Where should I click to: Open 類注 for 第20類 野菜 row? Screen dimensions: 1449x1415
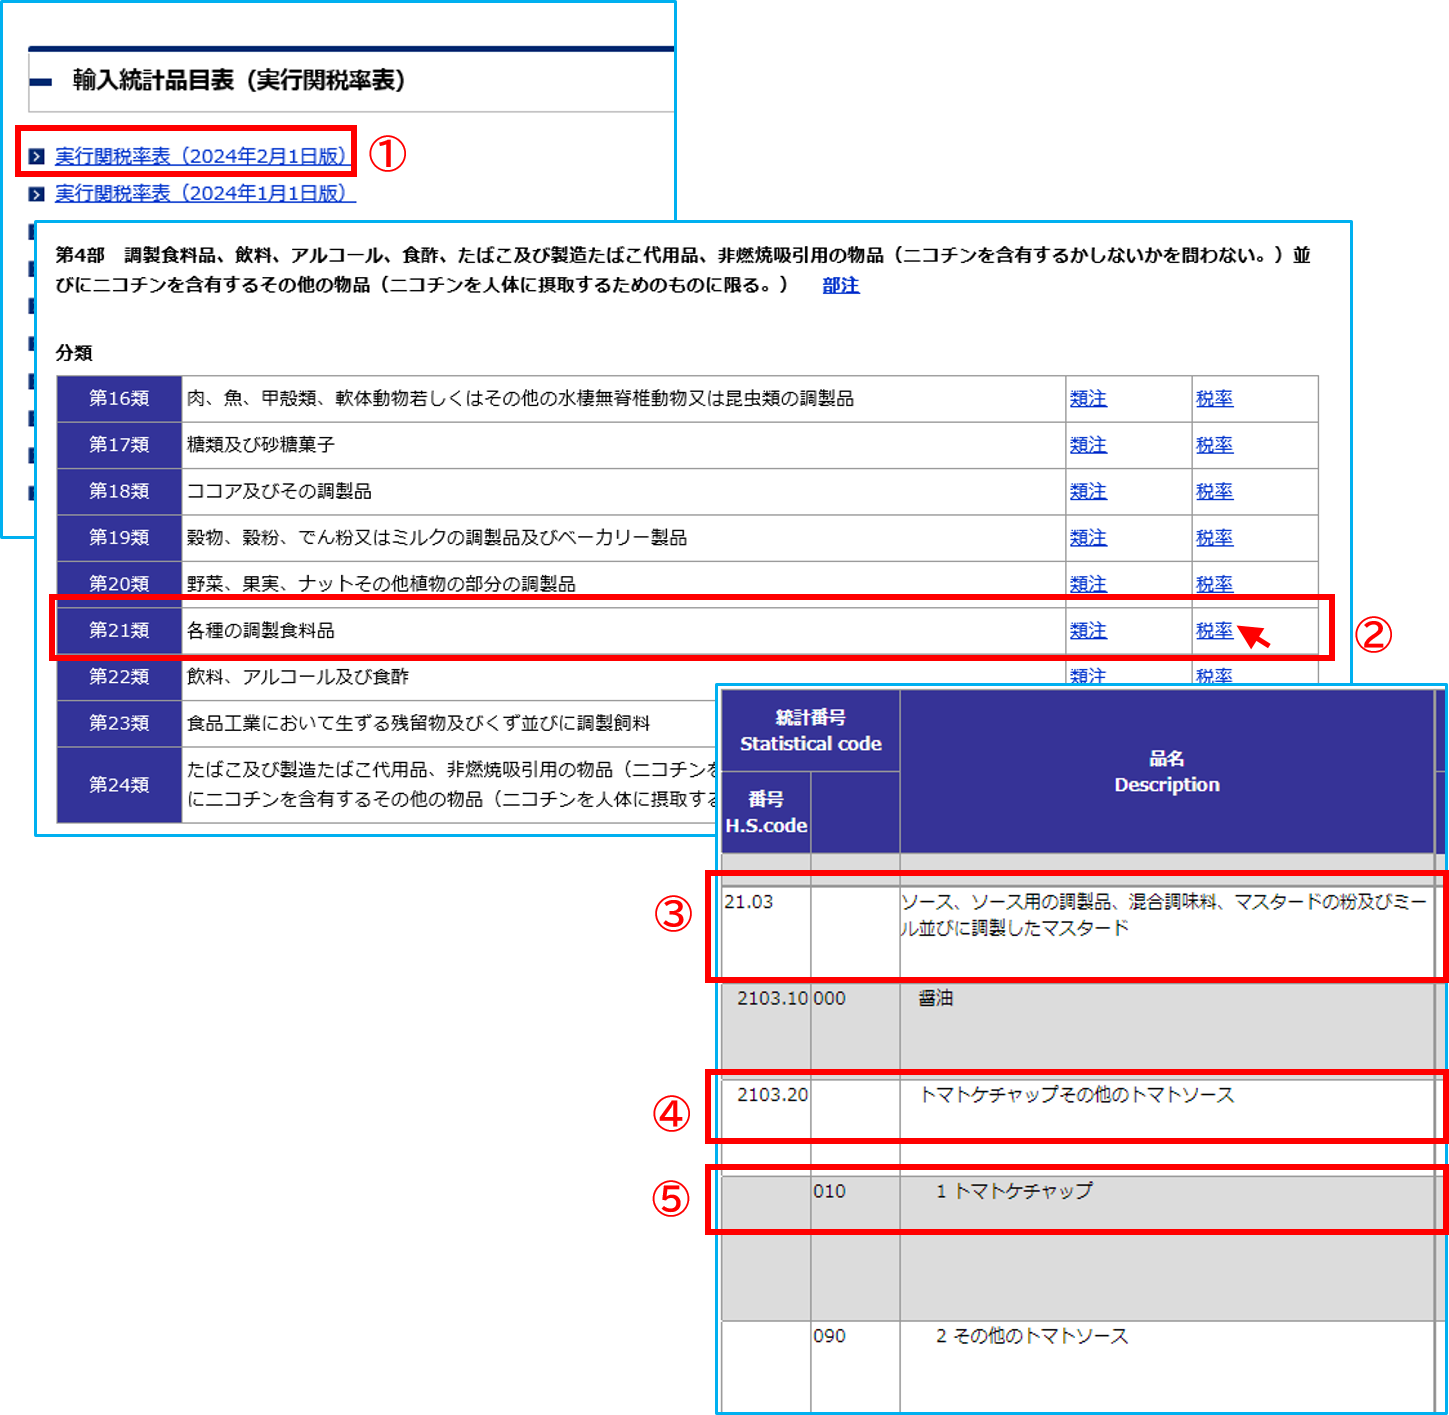tap(1088, 583)
